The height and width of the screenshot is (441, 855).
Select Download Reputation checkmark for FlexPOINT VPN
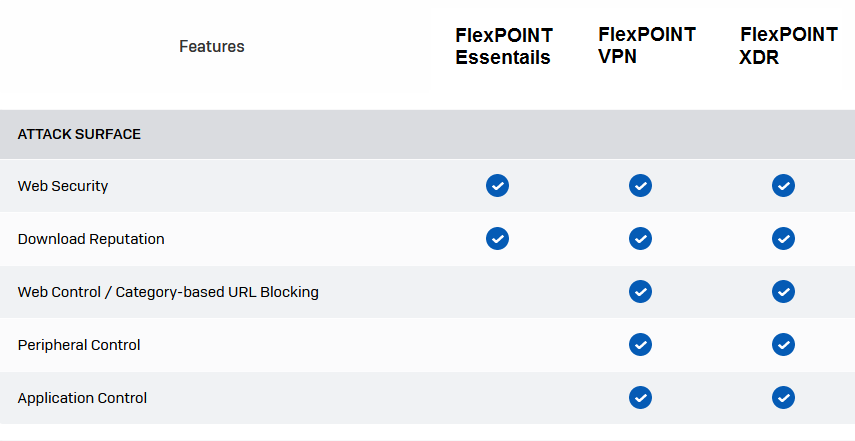640,239
